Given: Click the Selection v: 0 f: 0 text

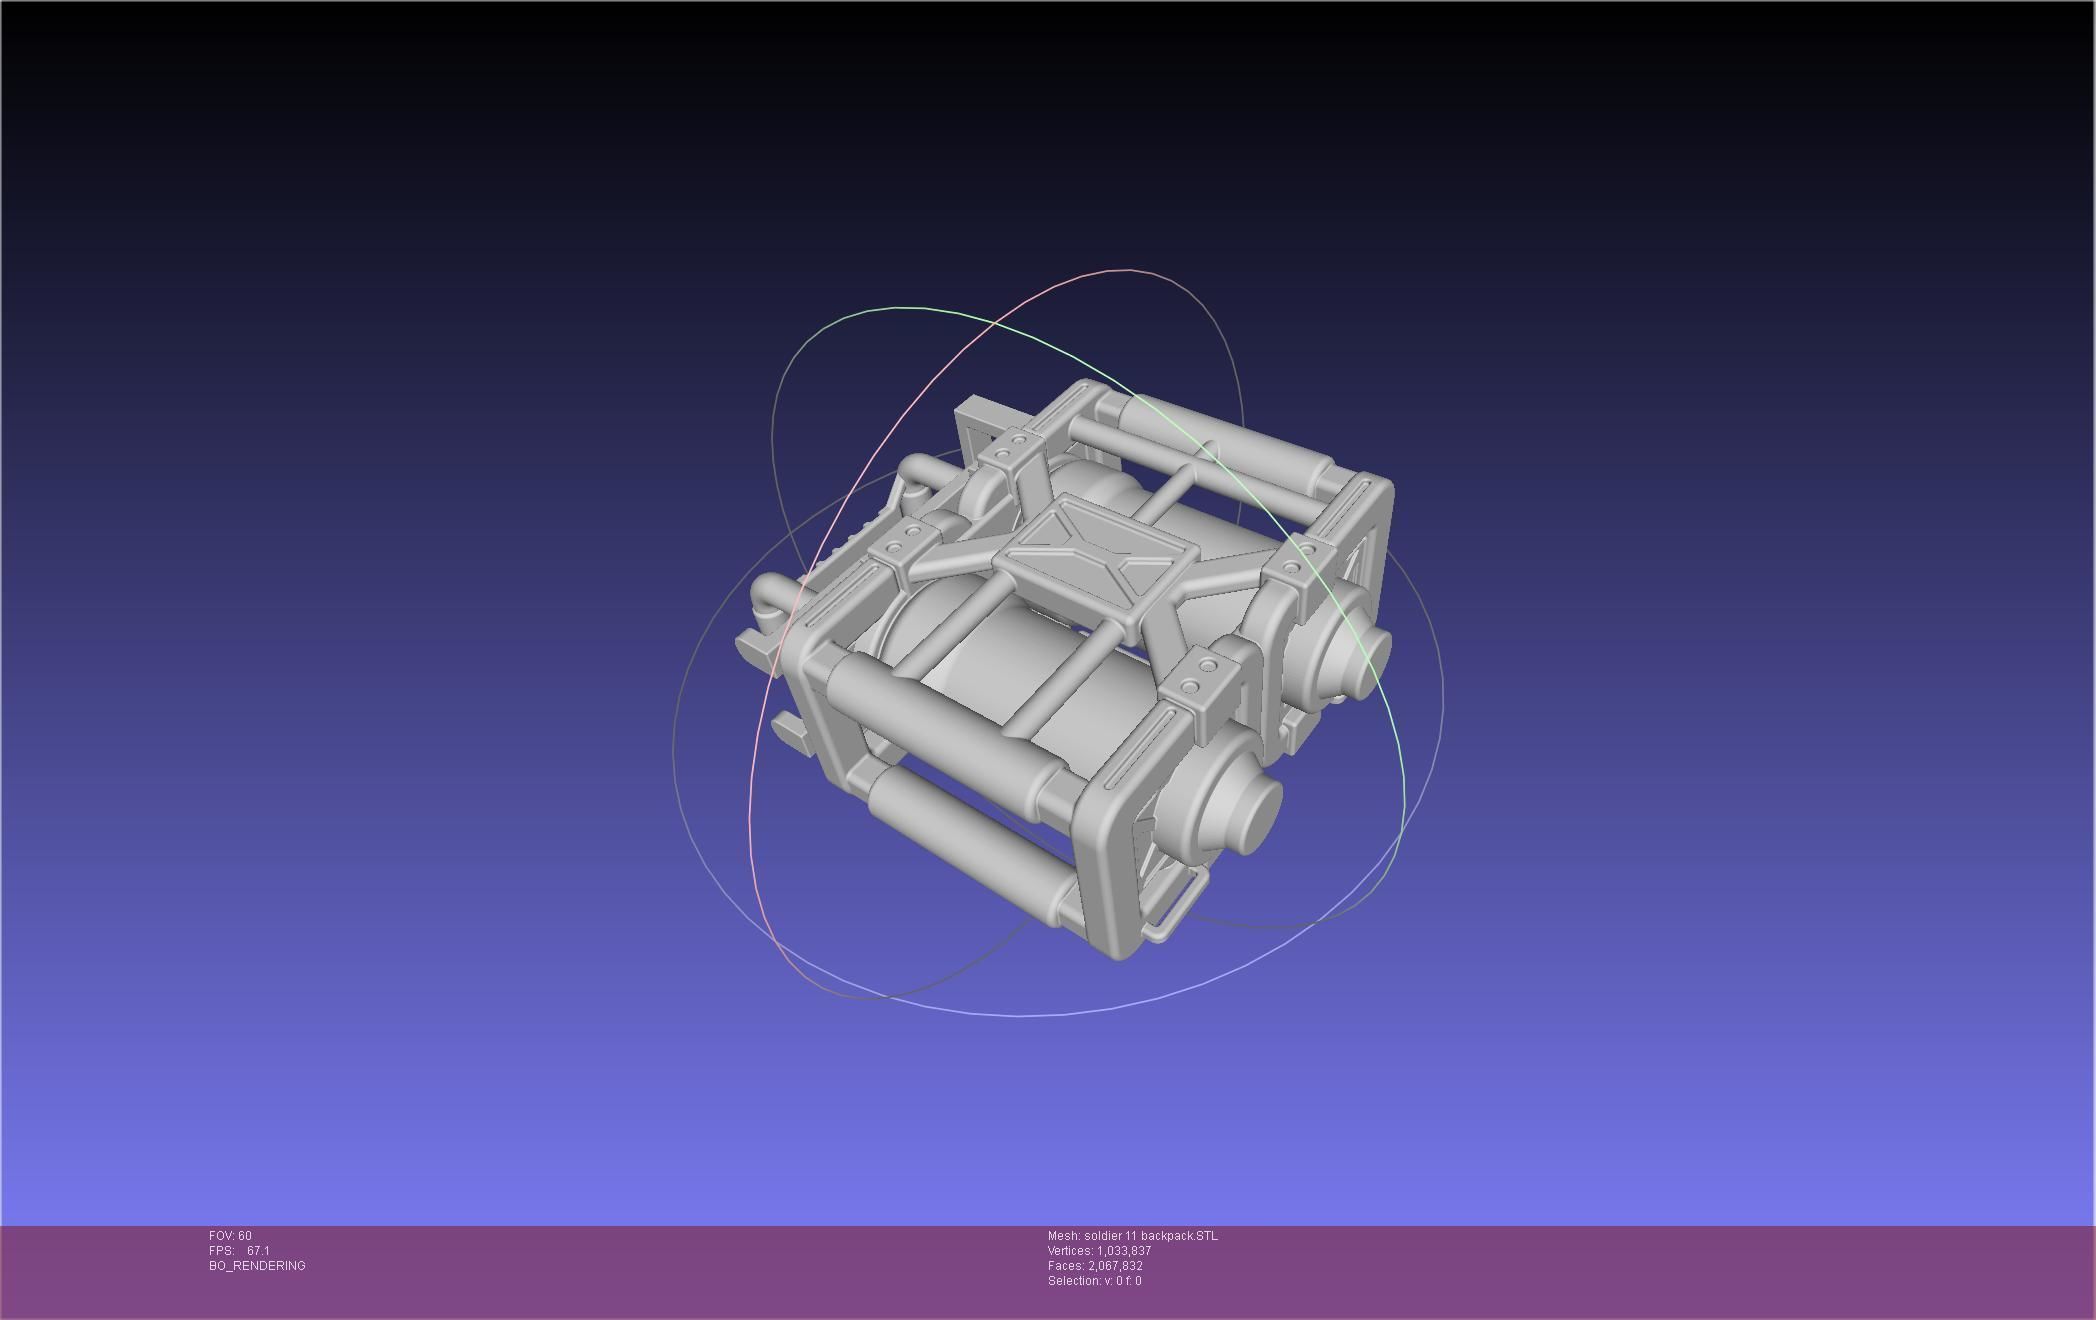Looking at the screenshot, I should (1094, 1281).
